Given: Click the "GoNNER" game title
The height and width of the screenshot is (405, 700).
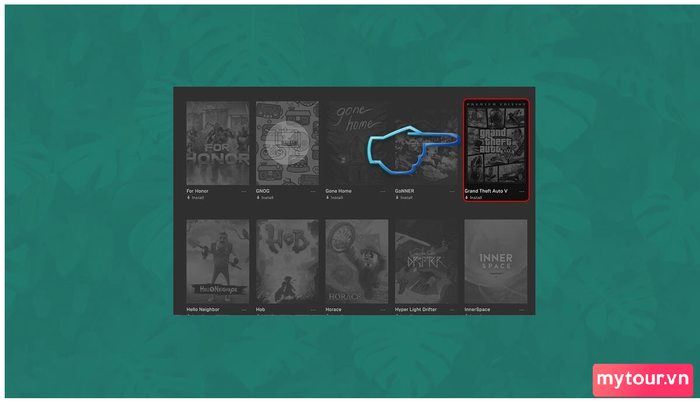Looking at the screenshot, I should tap(404, 191).
